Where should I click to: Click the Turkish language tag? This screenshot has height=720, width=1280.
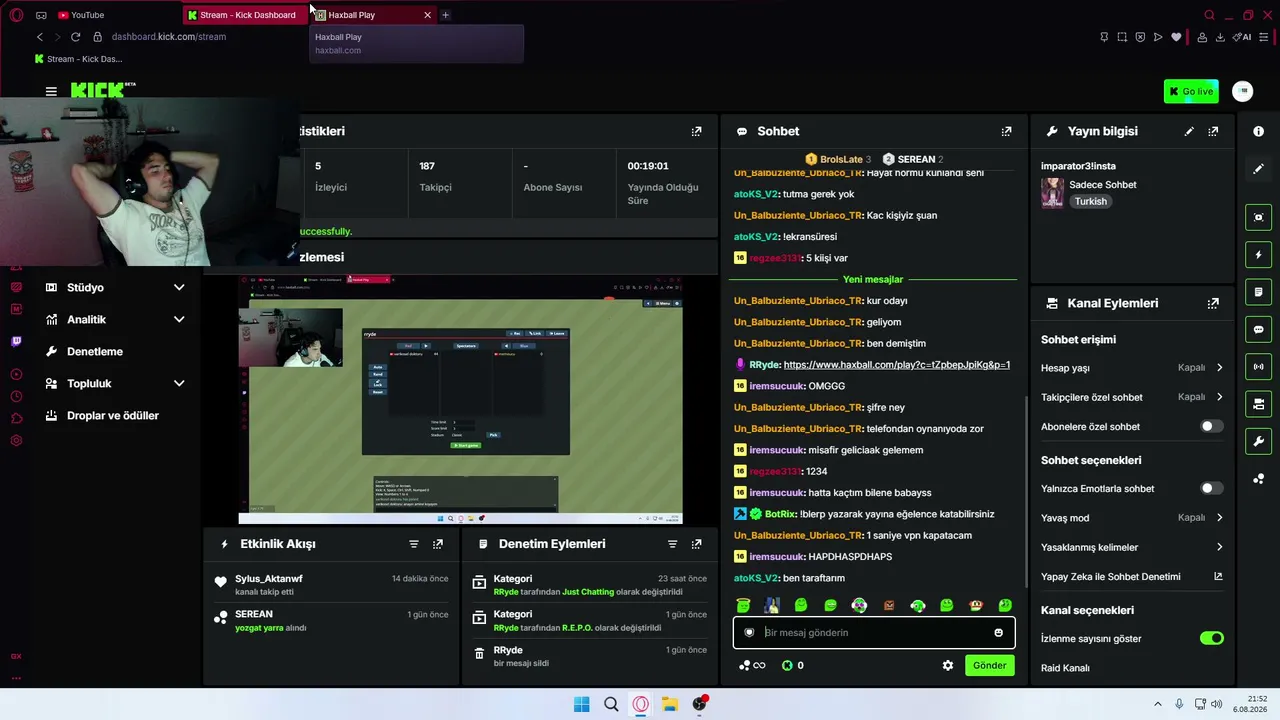point(1090,201)
